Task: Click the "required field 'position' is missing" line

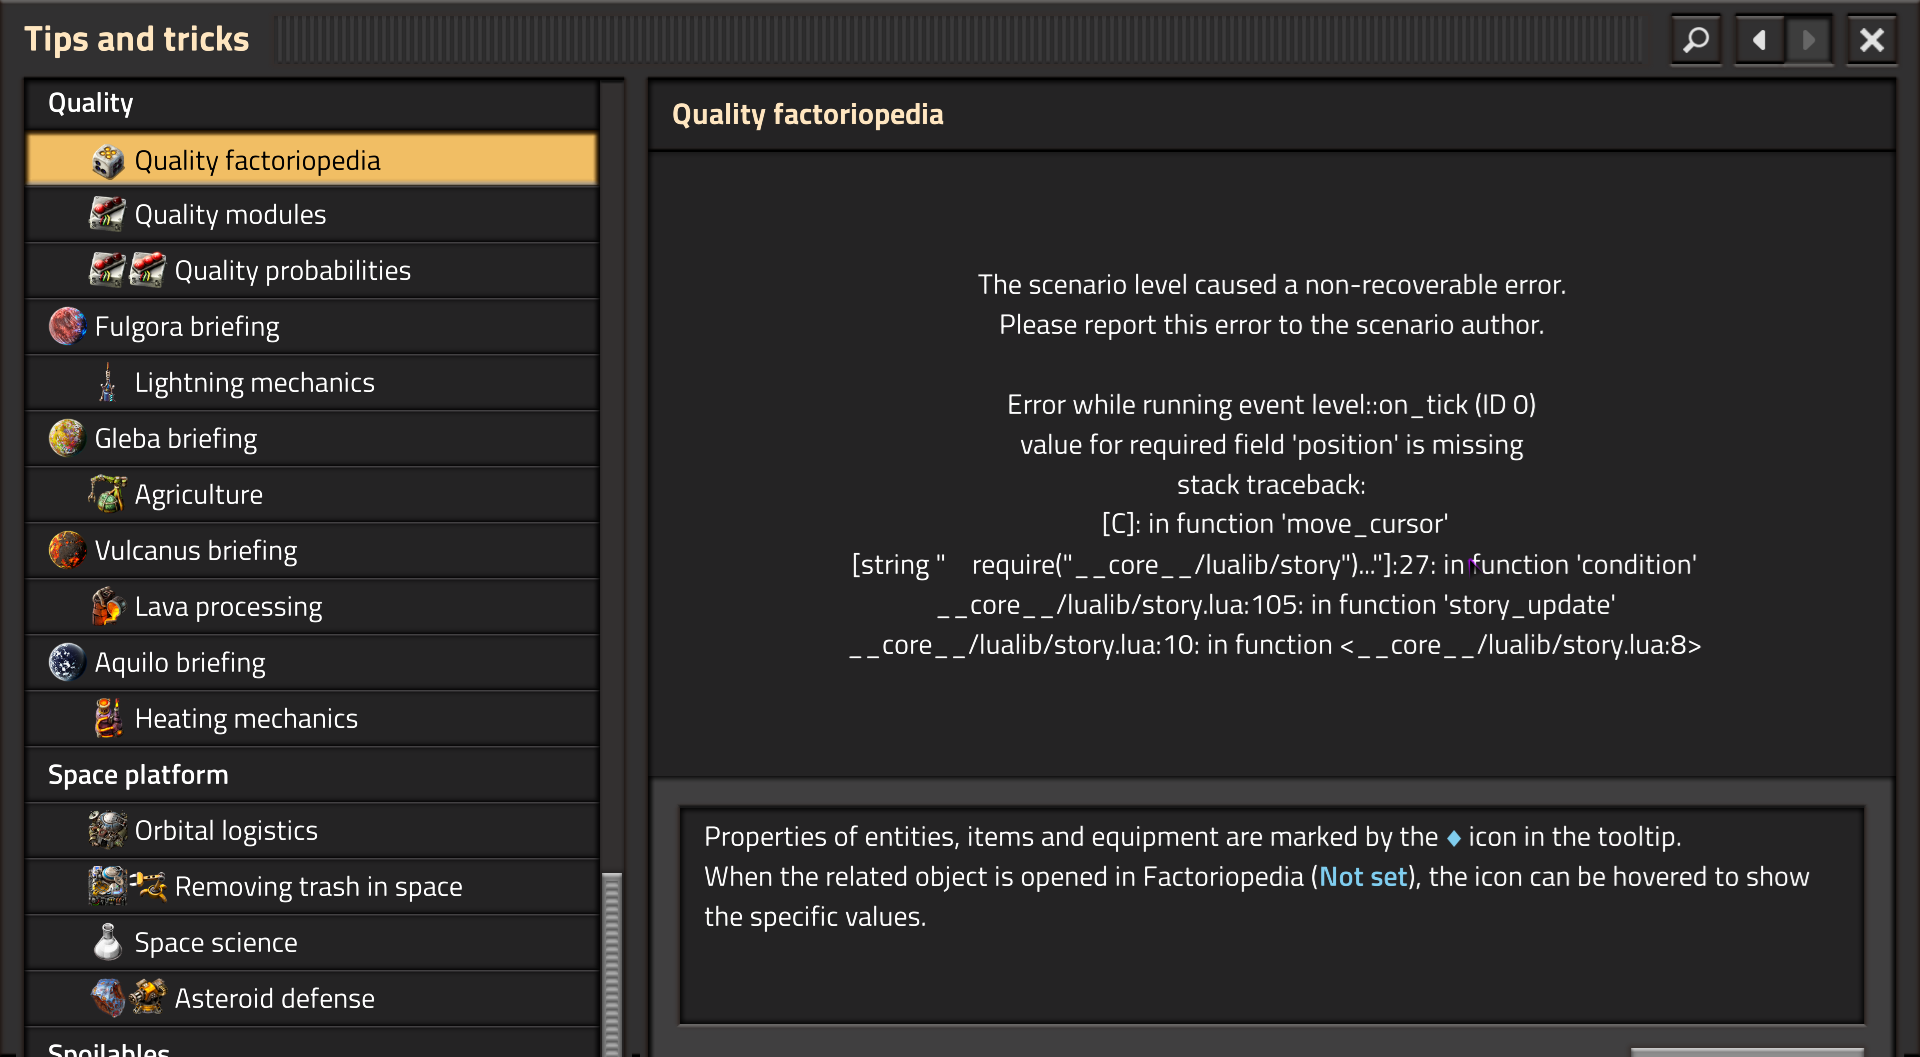Action: click(x=1272, y=445)
